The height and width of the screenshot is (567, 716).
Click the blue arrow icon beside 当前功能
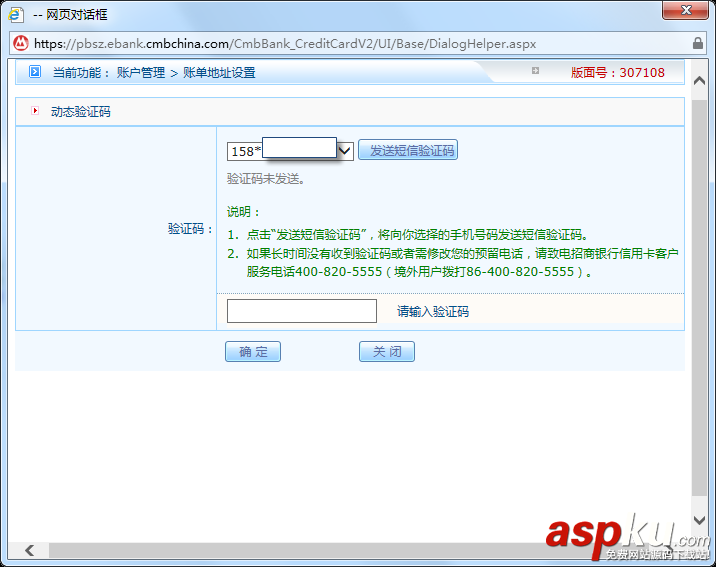[35, 72]
